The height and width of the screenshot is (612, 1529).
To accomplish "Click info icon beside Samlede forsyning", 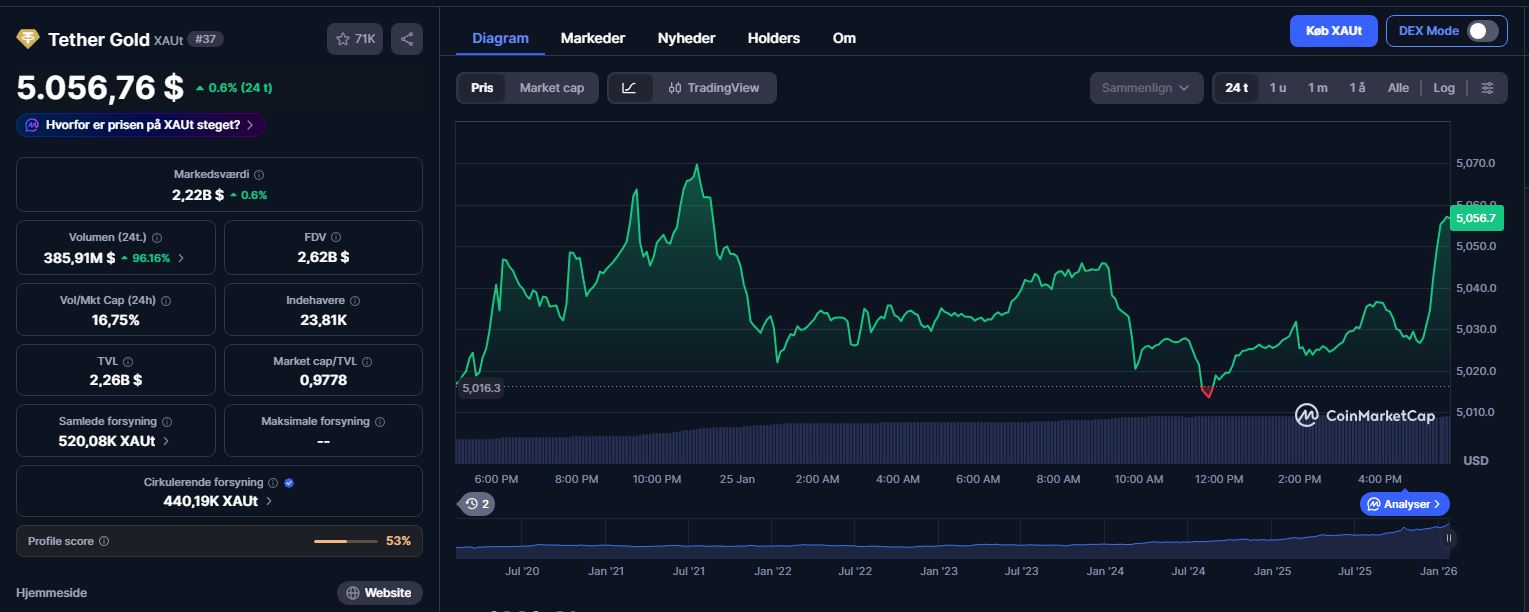I will pos(166,422).
